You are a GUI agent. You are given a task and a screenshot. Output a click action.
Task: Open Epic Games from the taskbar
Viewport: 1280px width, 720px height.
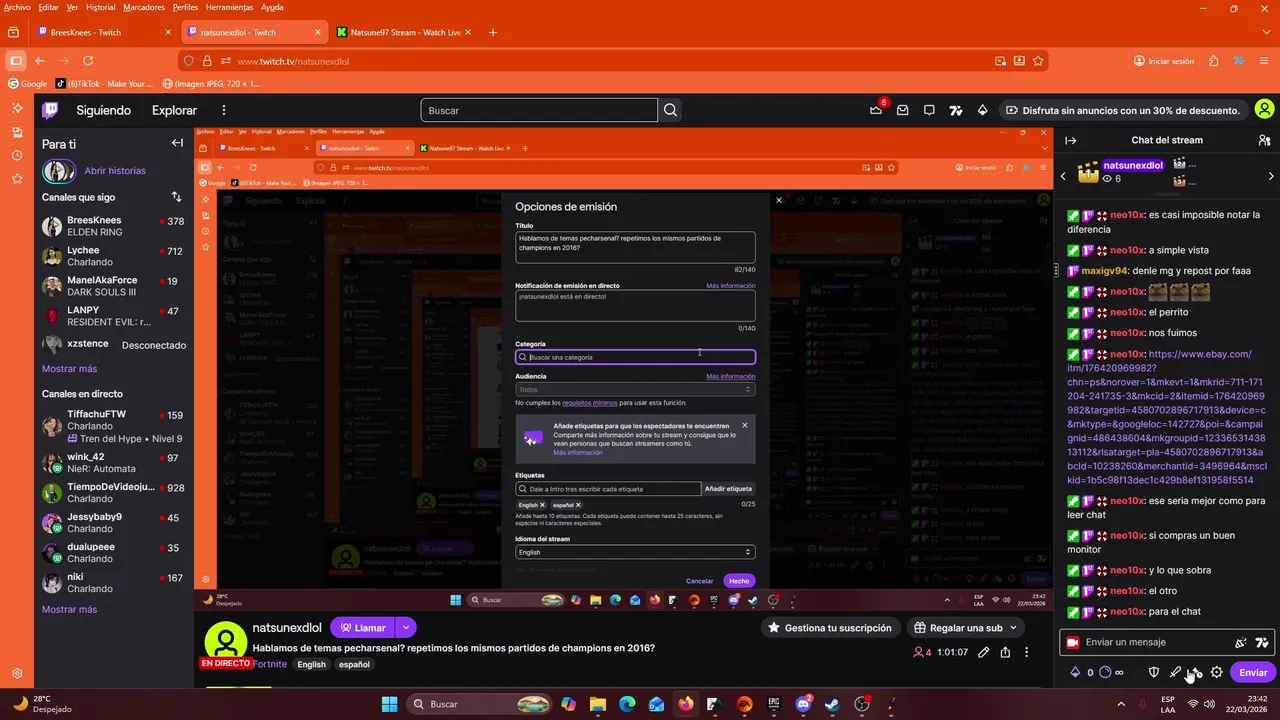(773, 704)
